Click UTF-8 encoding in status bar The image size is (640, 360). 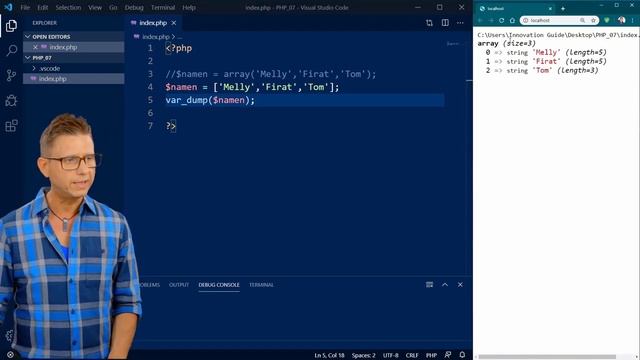391,355
